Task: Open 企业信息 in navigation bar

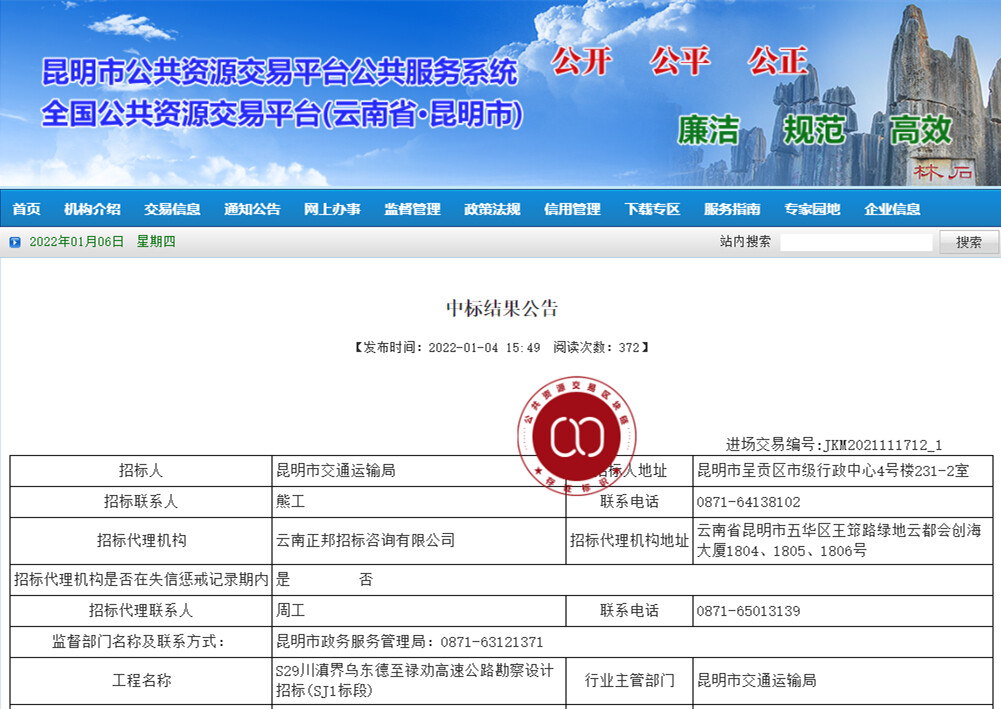Action: click(x=892, y=209)
